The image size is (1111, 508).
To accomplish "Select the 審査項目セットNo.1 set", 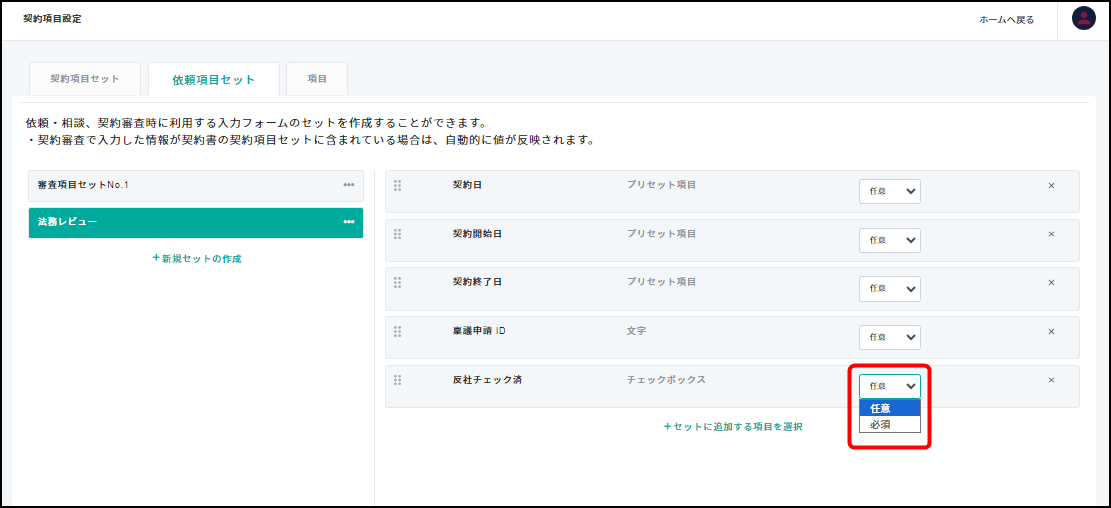I will [196, 186].
